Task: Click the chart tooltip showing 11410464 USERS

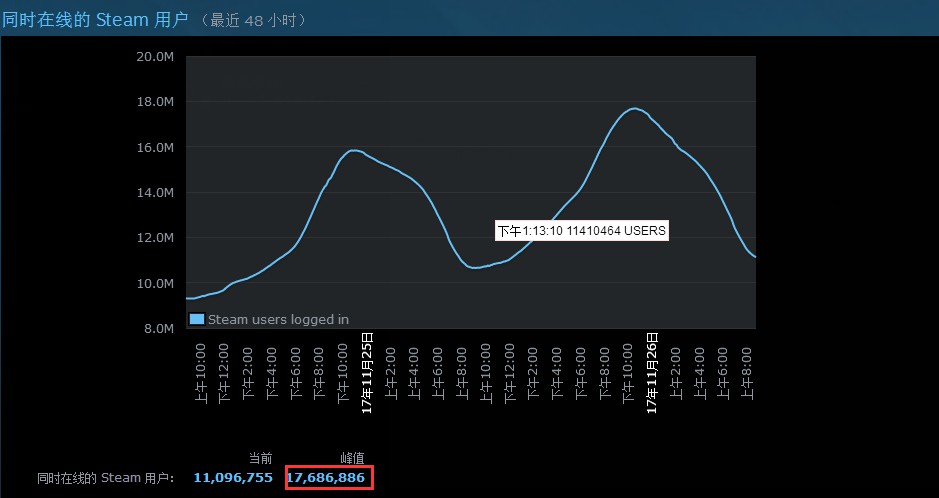Action: click(581, 231)
